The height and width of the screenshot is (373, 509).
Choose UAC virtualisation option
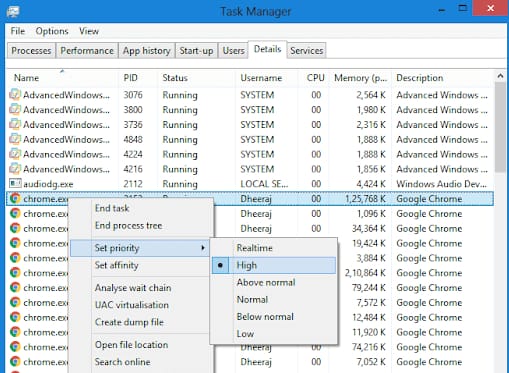(140, 305)
